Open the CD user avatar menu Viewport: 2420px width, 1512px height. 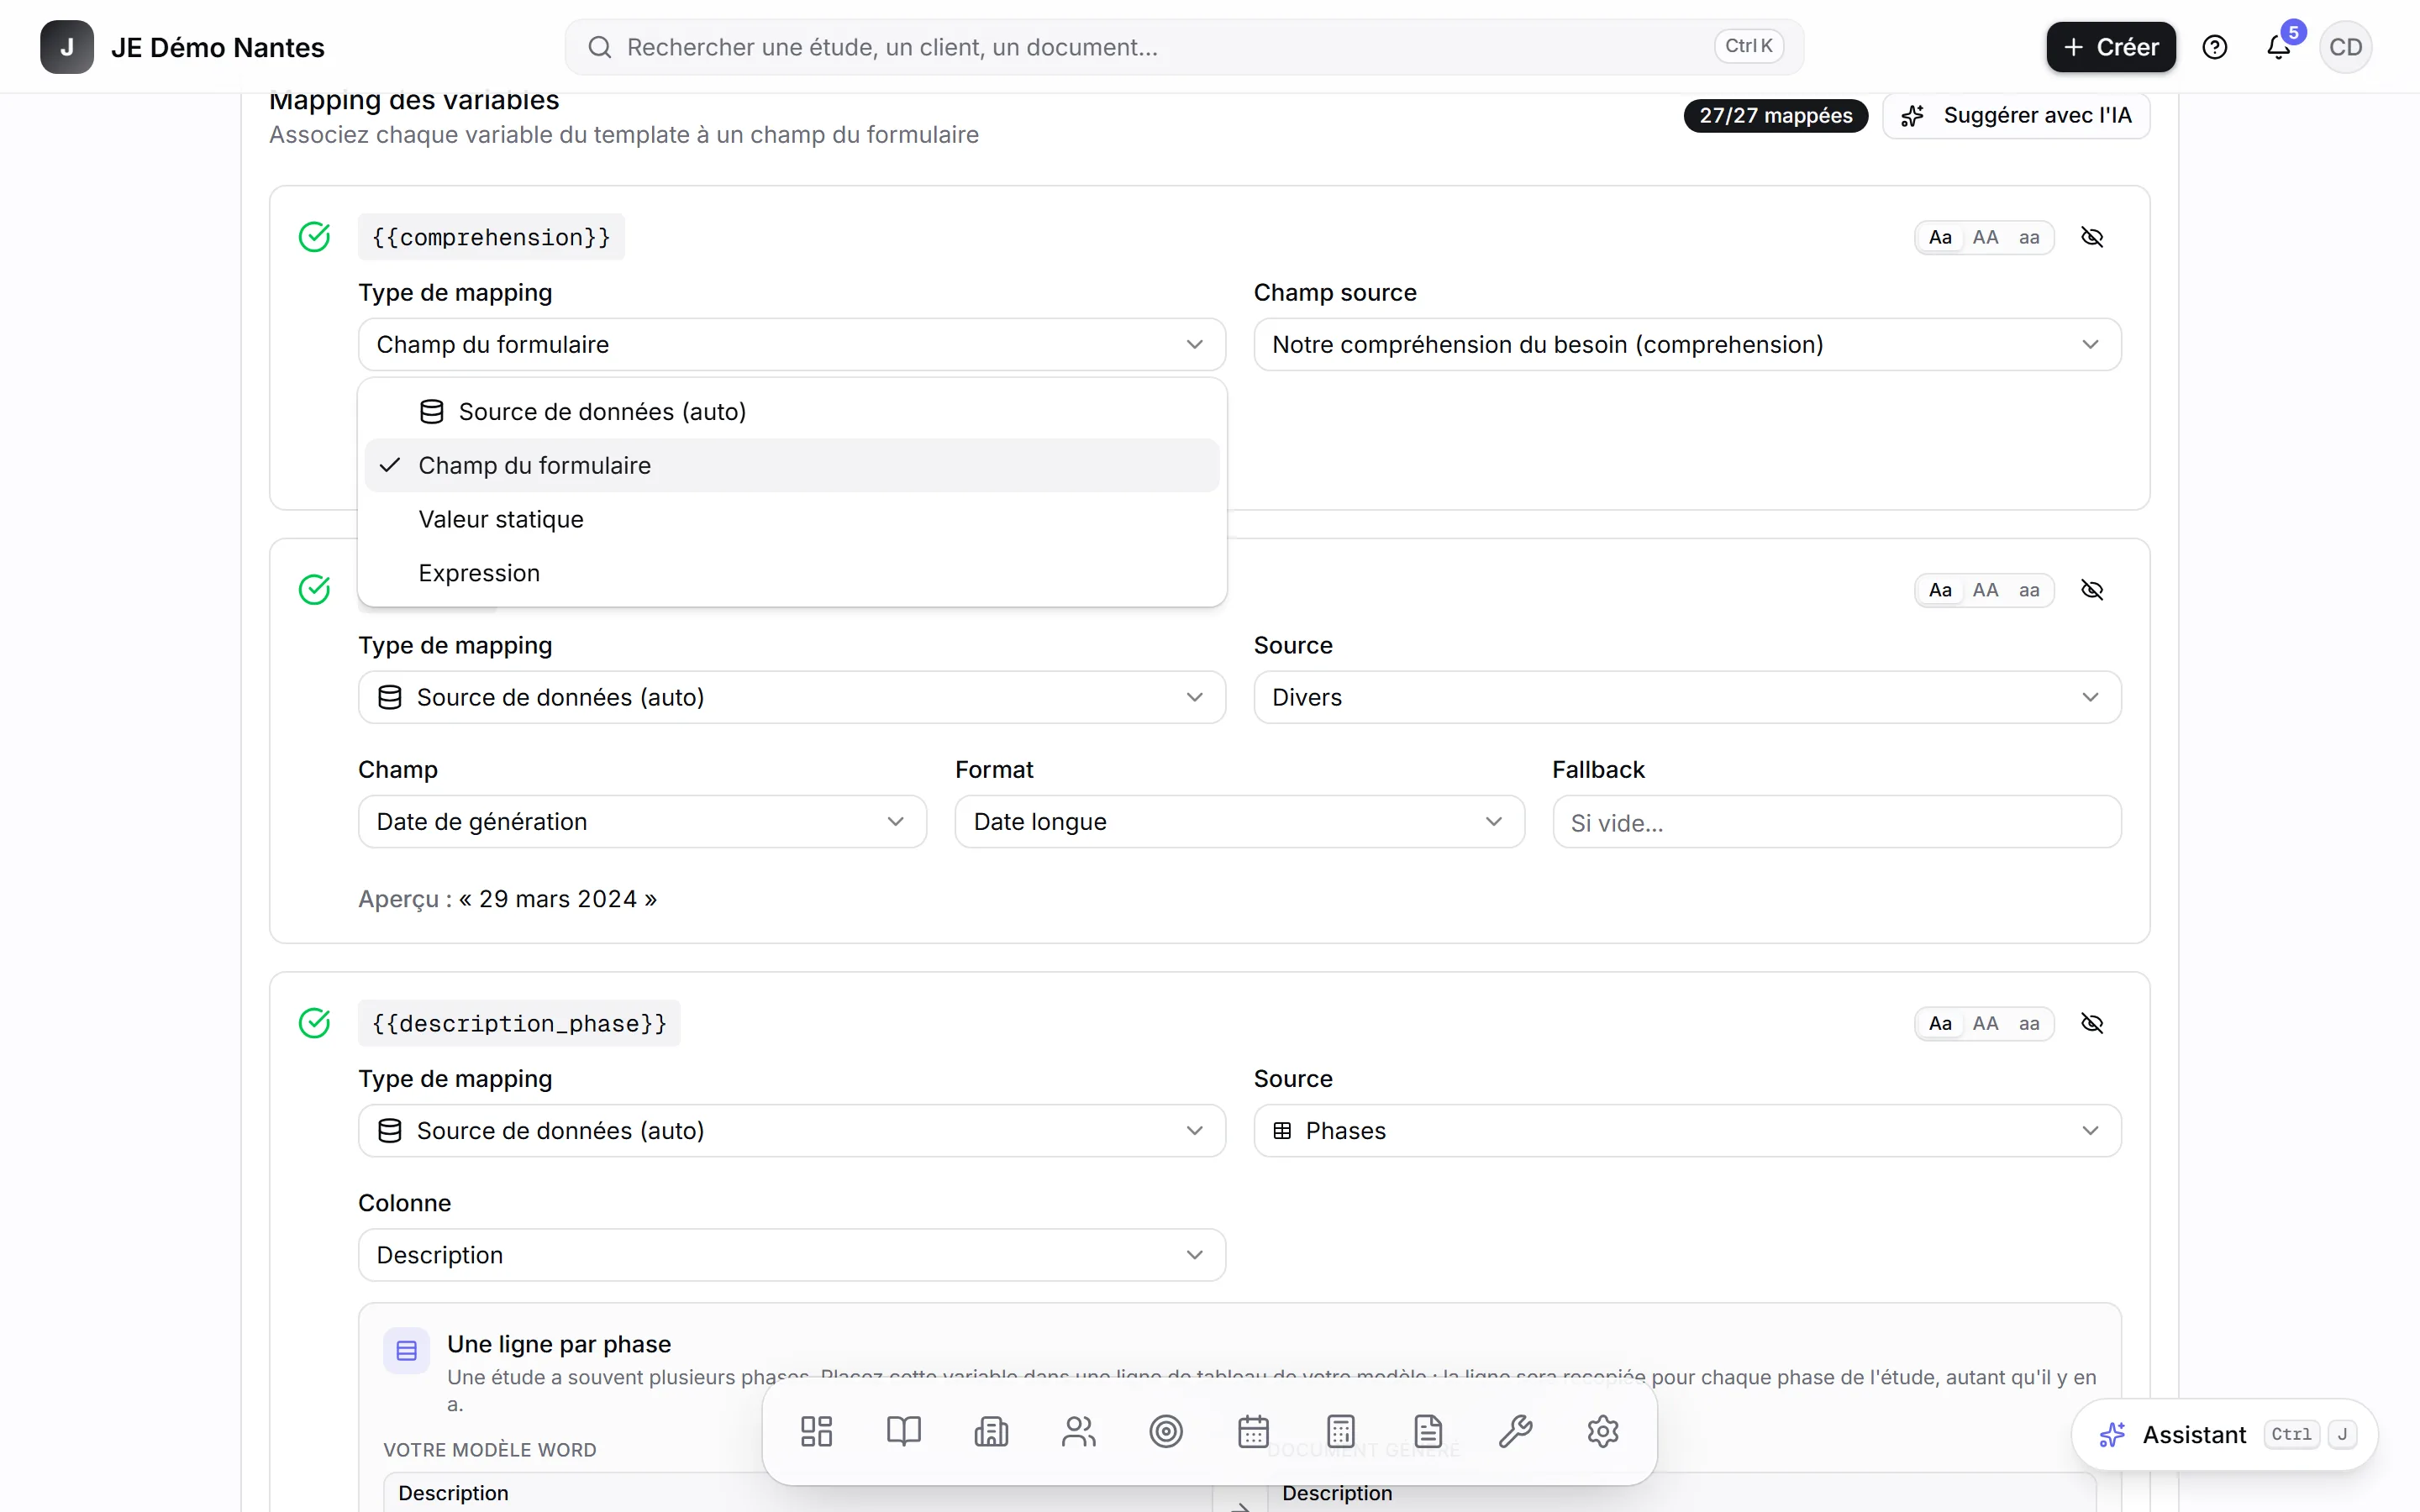2345,47
